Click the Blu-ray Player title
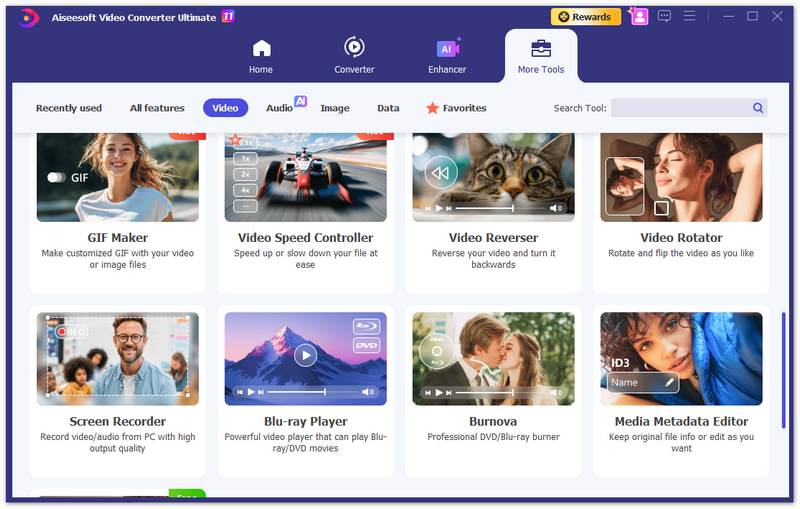Screen dimensions: 800x509 coord(306,421)
